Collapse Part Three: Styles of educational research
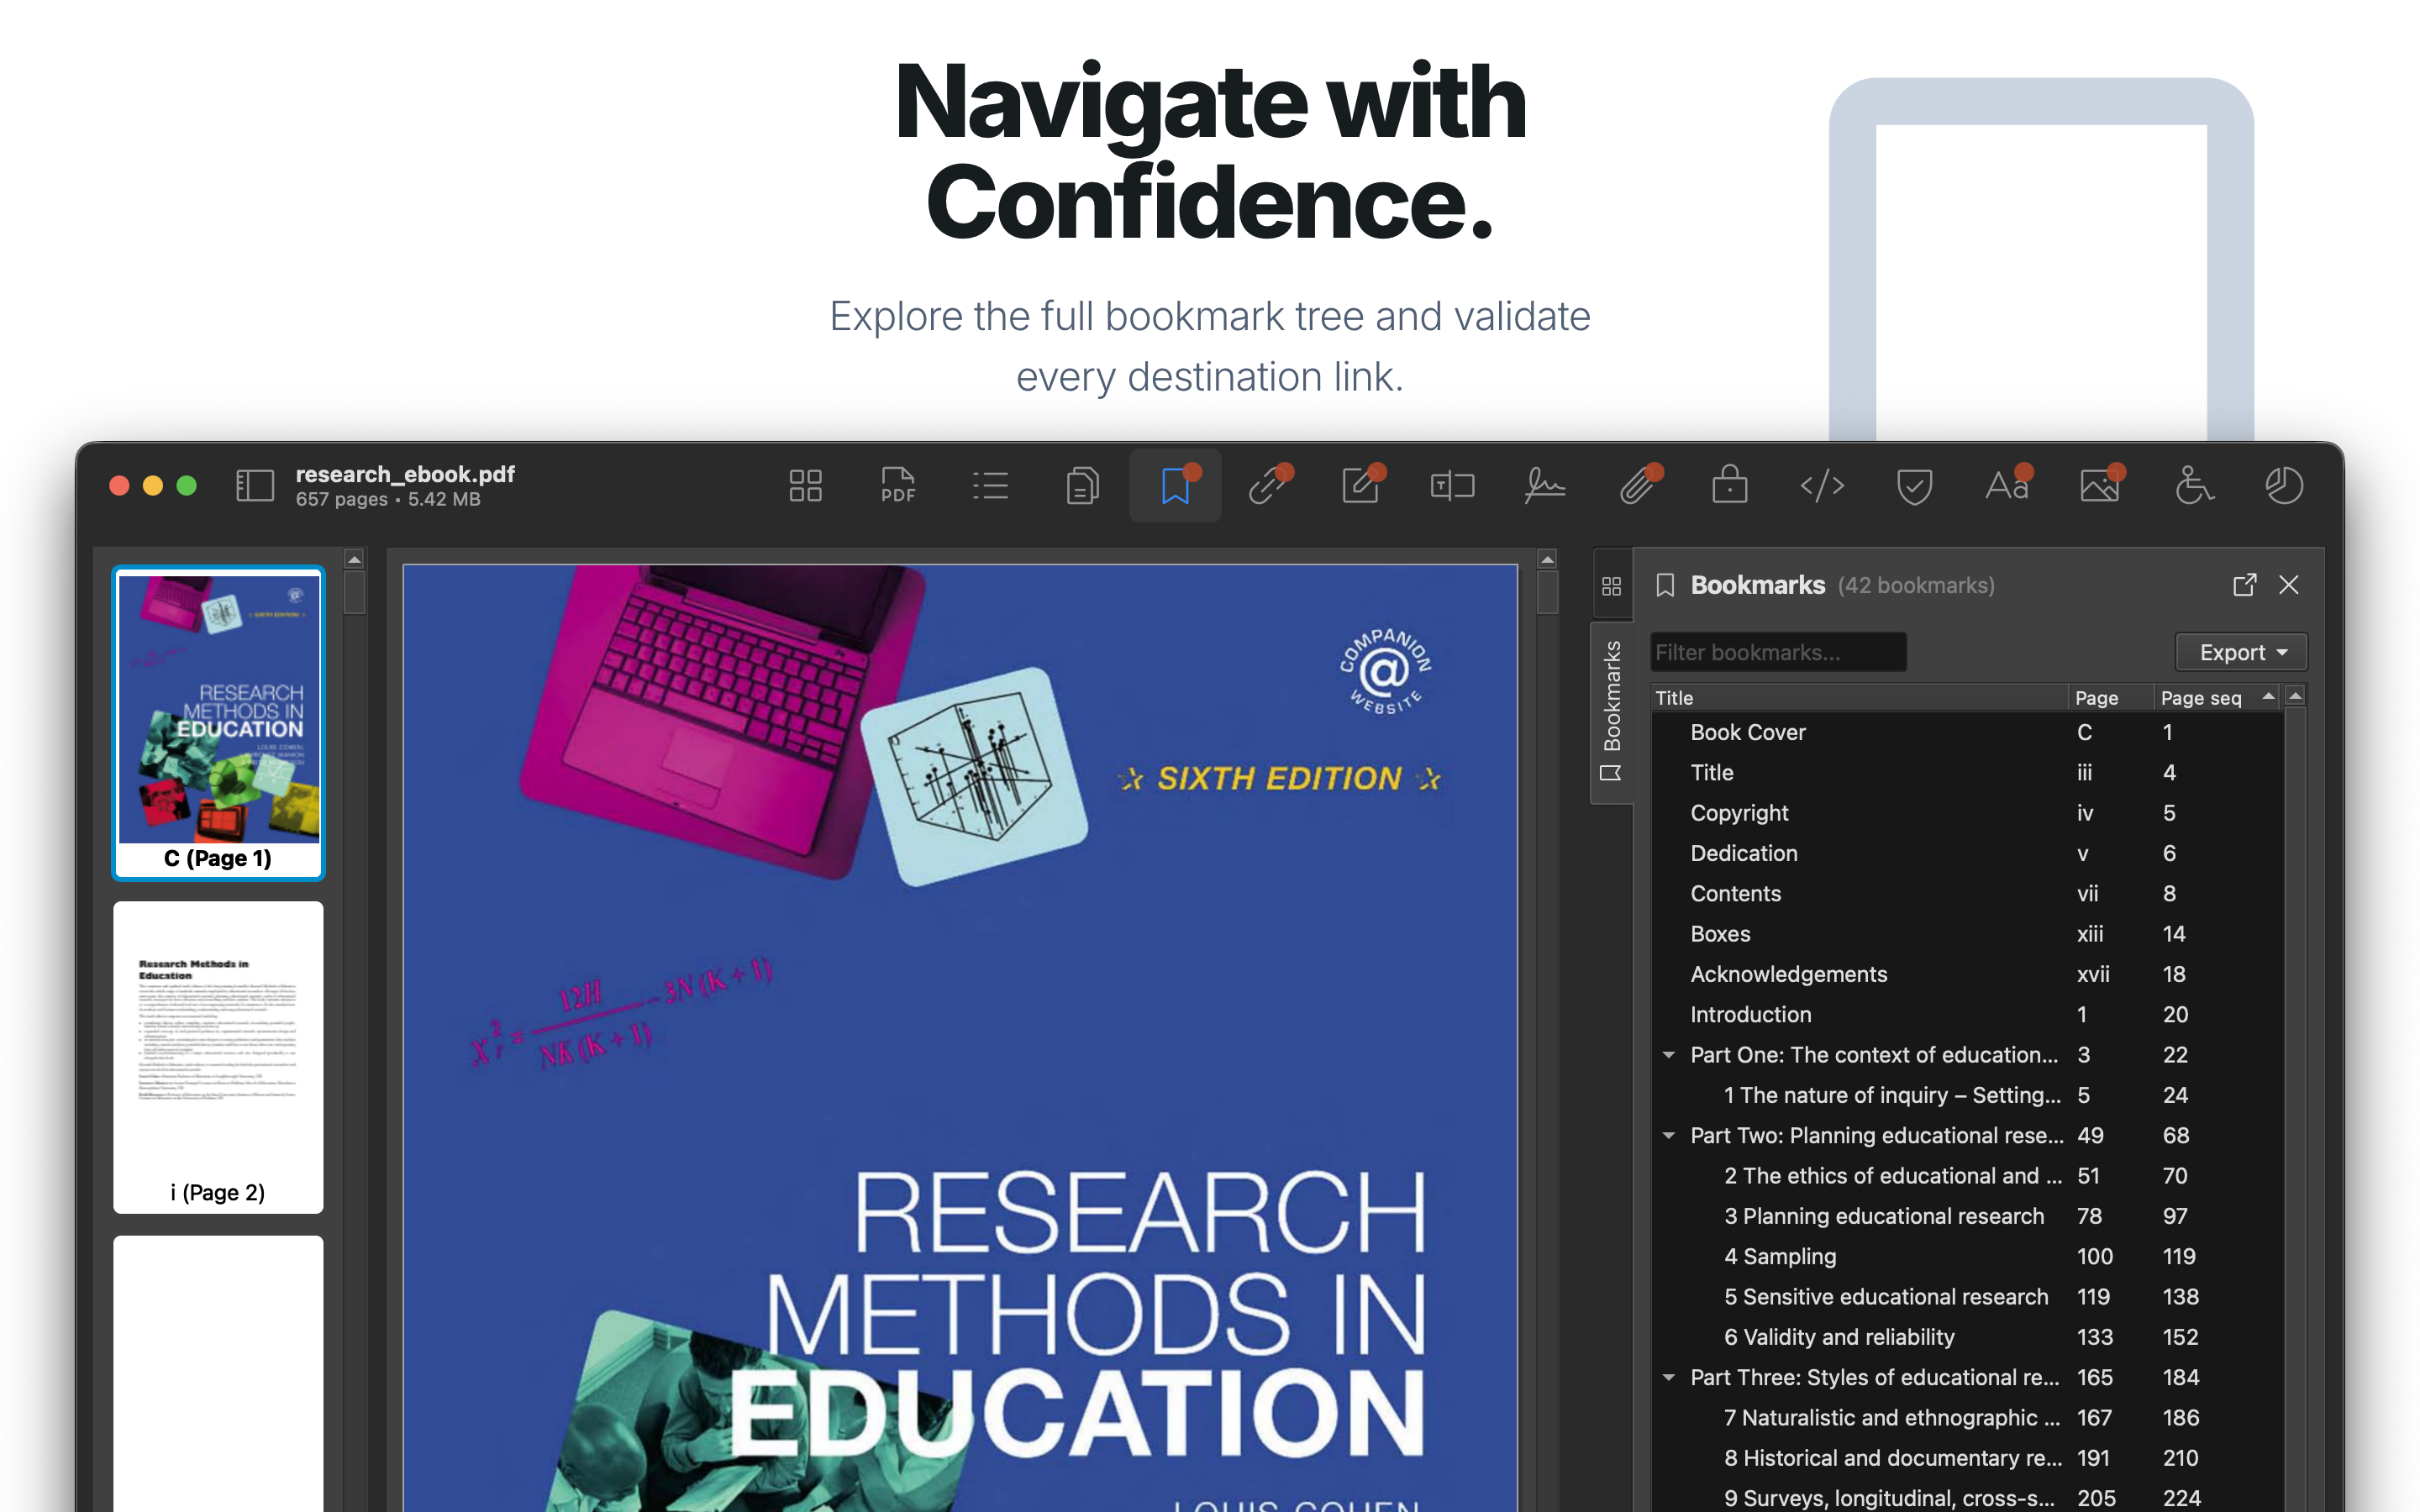 [x=1668, y=1377]
